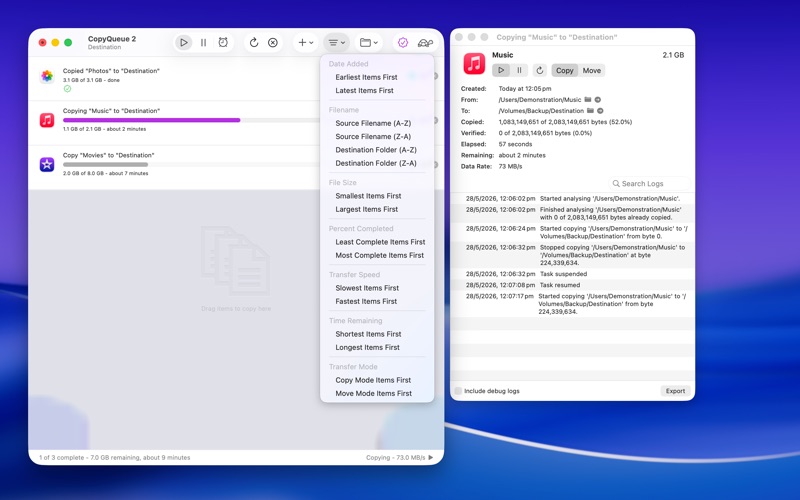Screen dimensions: 800x500
Task: Switch Music task to Move mode
Action: (591, 70)
